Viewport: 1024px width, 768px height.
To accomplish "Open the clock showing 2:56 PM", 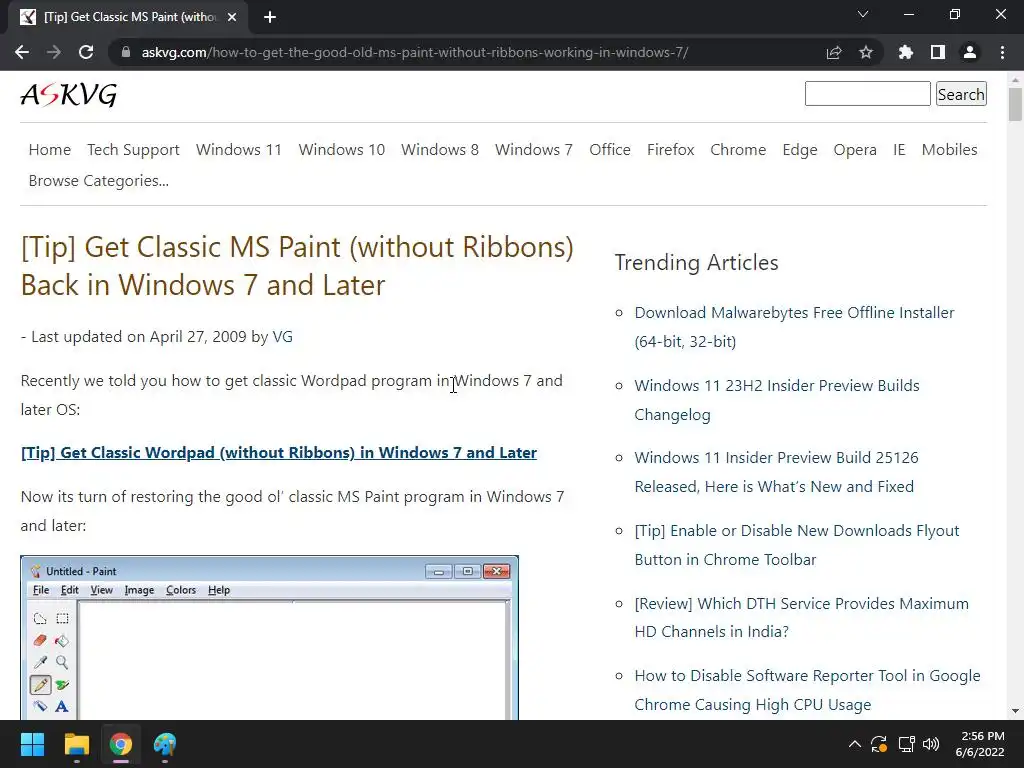I will [x=980, y=744].
